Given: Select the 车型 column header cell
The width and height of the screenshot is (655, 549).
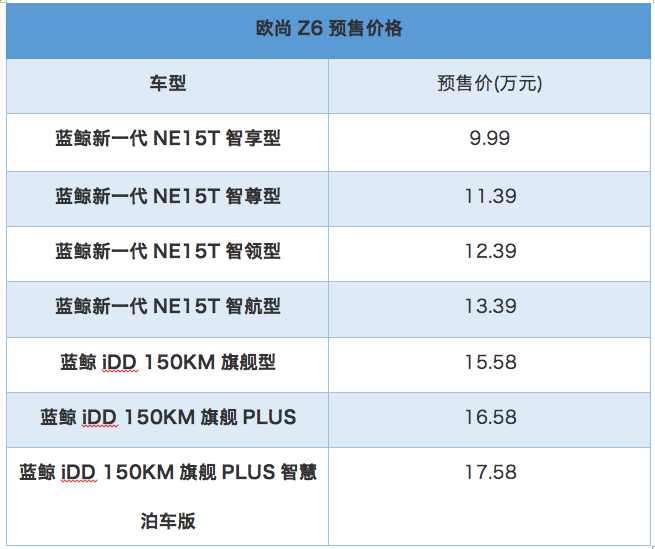Looking at the screenshot, I should pyautogui.click(x=167, y=84).
